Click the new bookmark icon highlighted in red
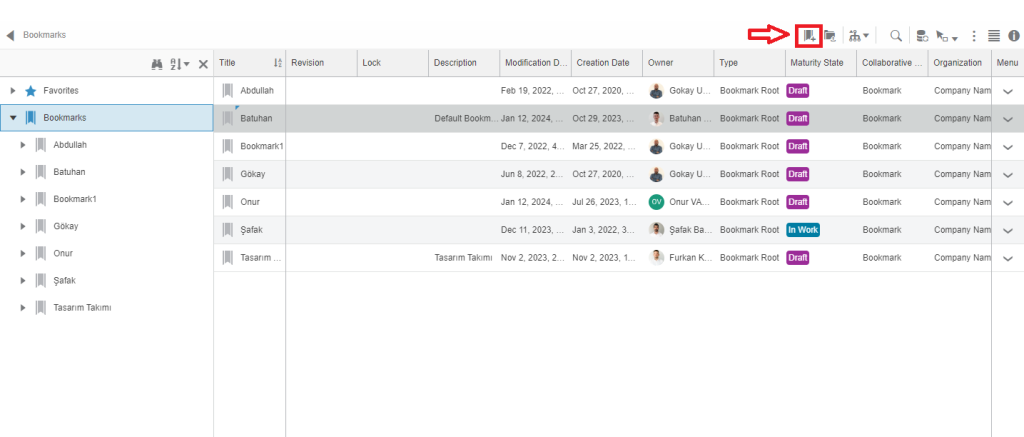Image resolution: width=1024 pixels, height=437 pixels. pos(809,35)
